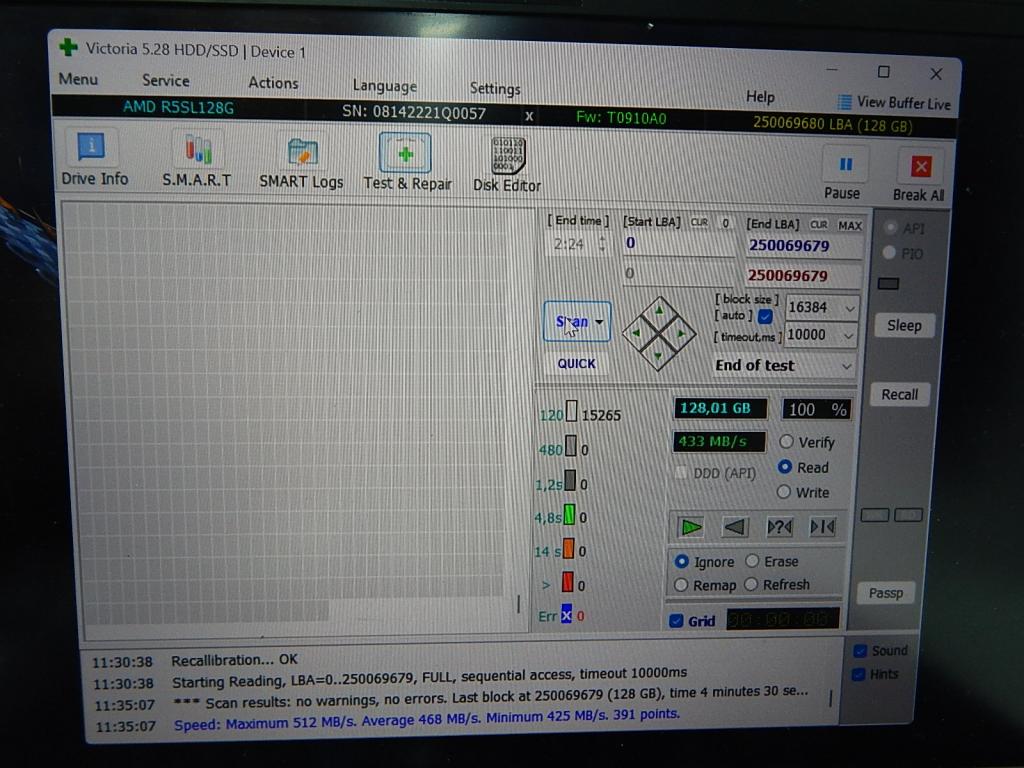Viewport: 1024px width, 768px height.
Task: Open the End of test action dropdown
Action: coord(783,365)
